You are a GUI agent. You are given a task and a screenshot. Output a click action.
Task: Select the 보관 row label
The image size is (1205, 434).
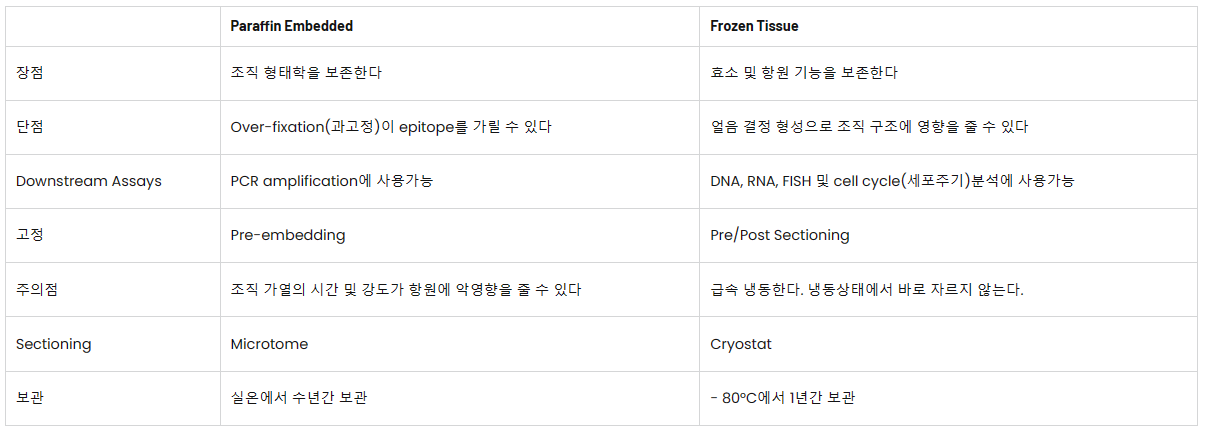pos(30,398)
